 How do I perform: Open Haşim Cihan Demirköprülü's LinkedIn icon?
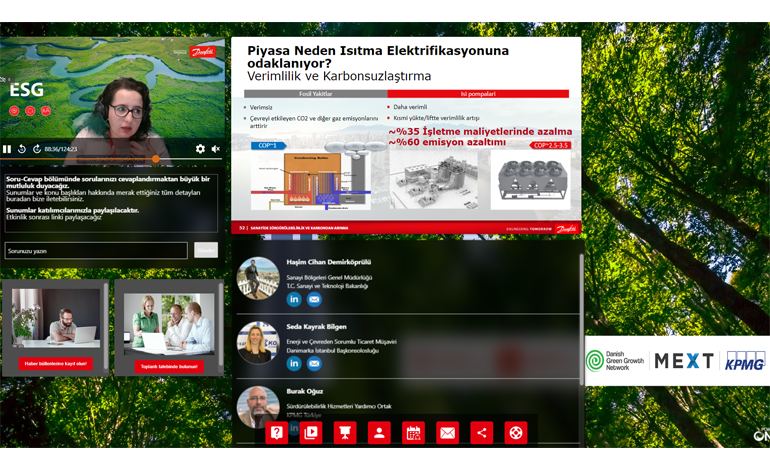[294, 299]
